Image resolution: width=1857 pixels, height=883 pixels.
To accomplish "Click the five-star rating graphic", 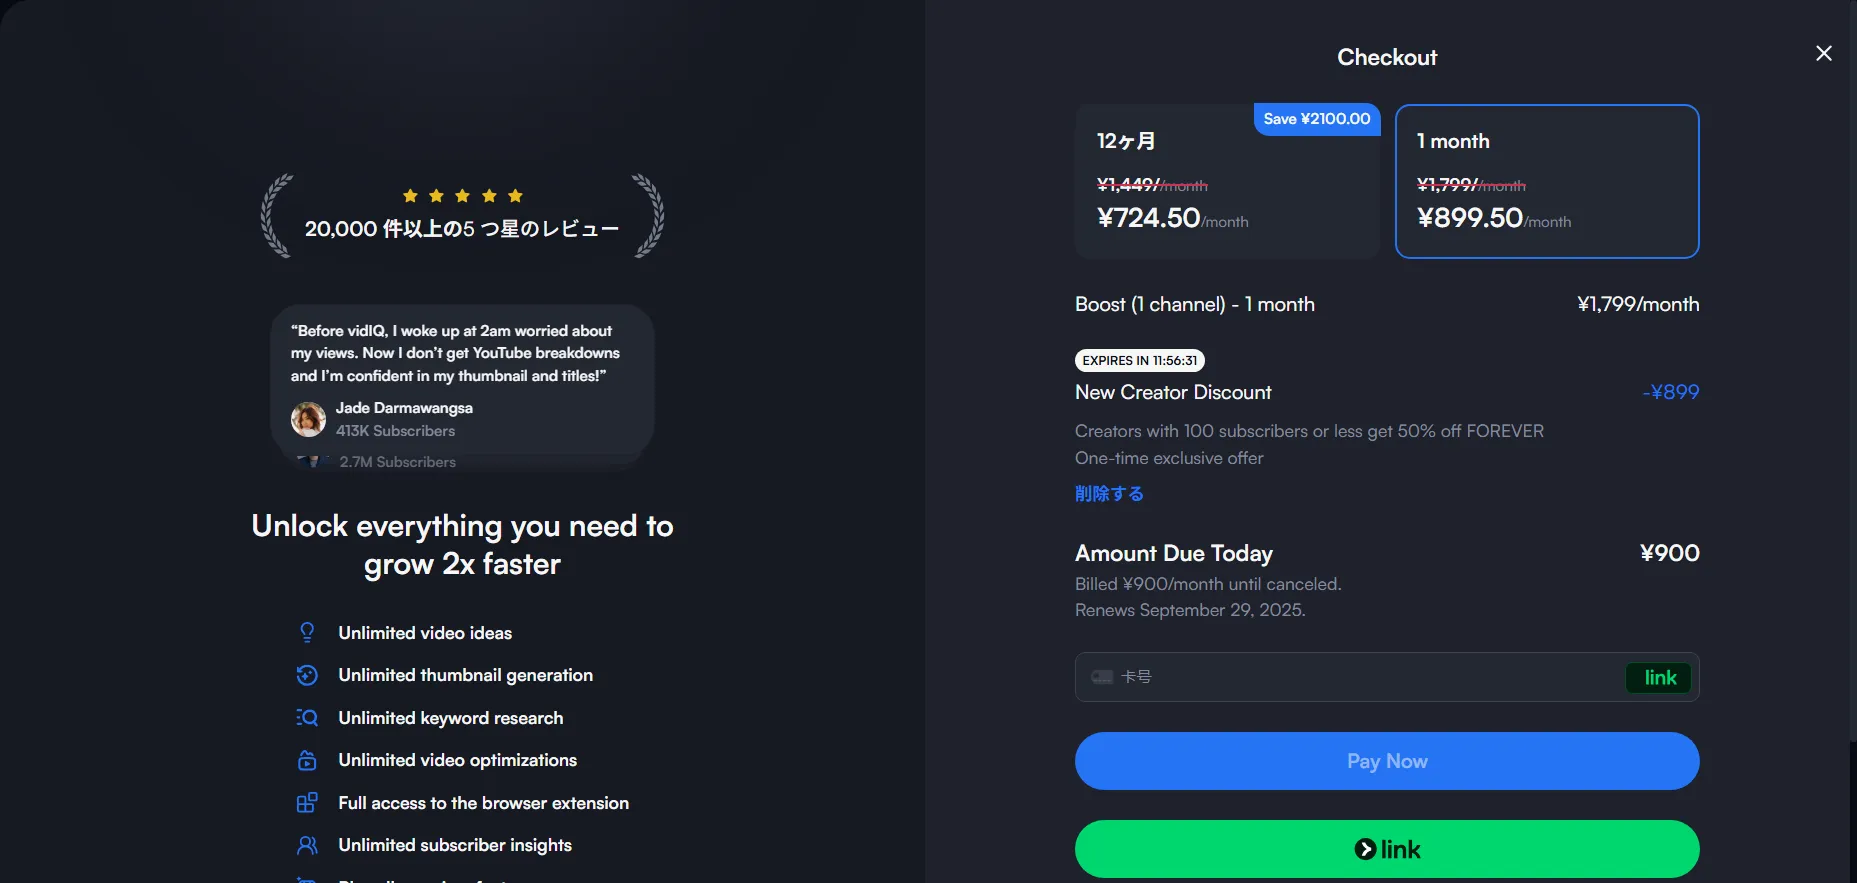I will [462, 196].
